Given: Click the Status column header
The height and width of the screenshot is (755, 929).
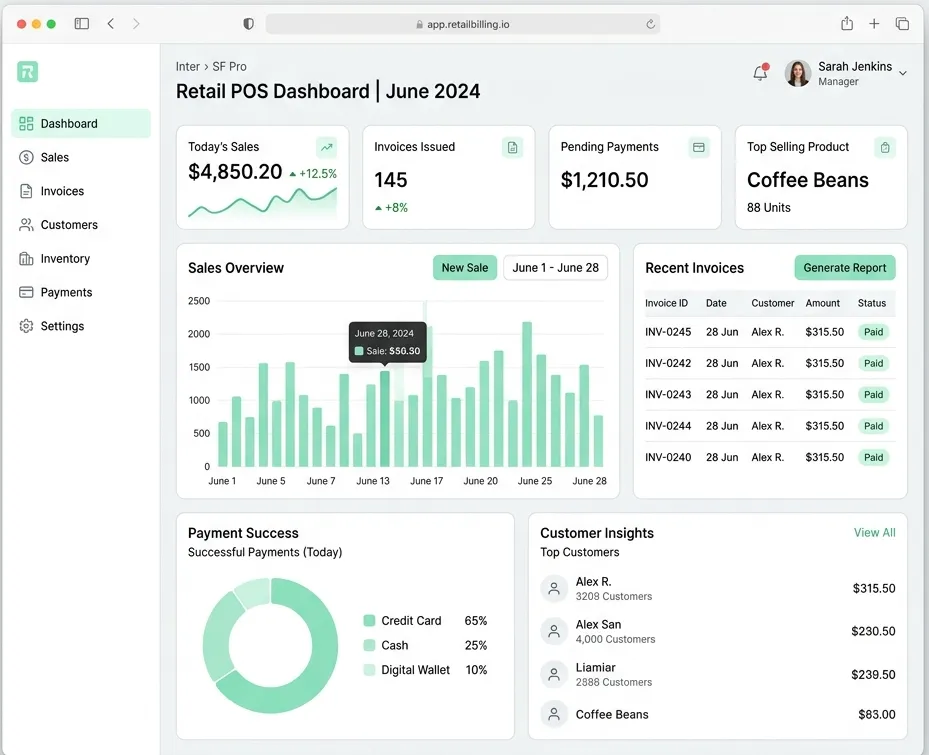Looking at the screenshot, I should click(872, 303).
